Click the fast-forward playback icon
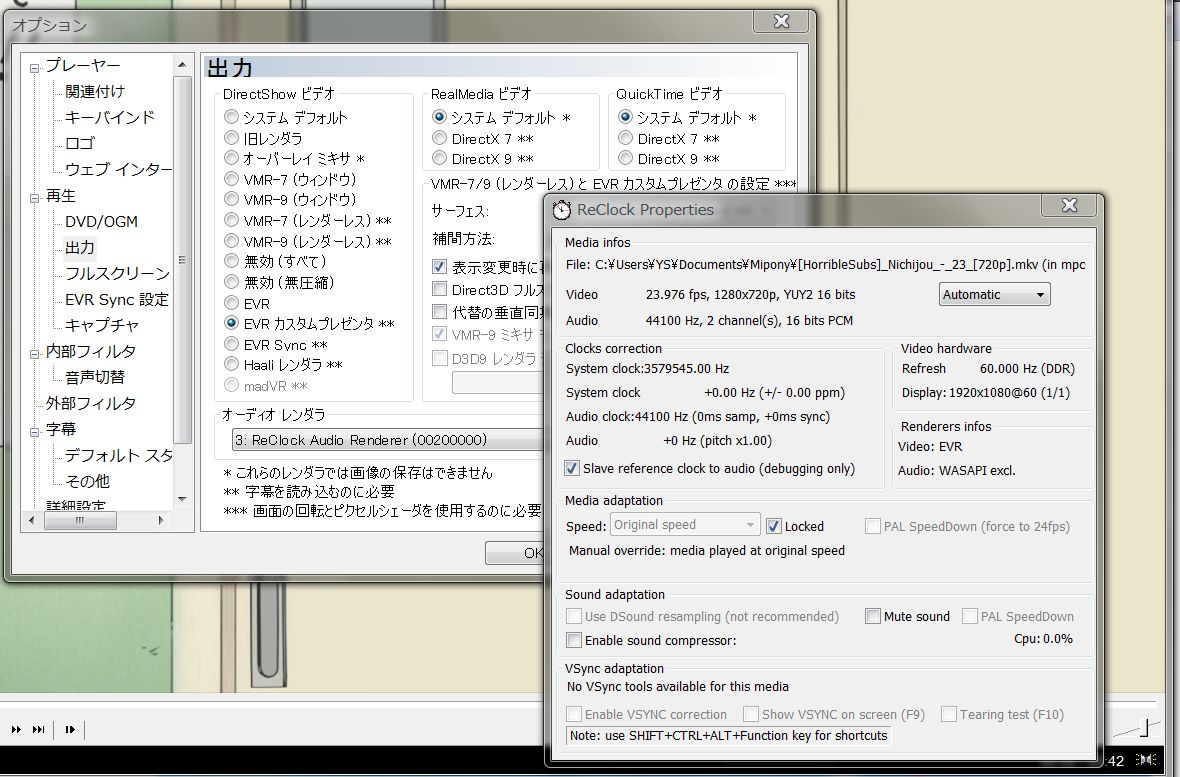Screen dimensions: 1180x777 [x=16, y=729]
